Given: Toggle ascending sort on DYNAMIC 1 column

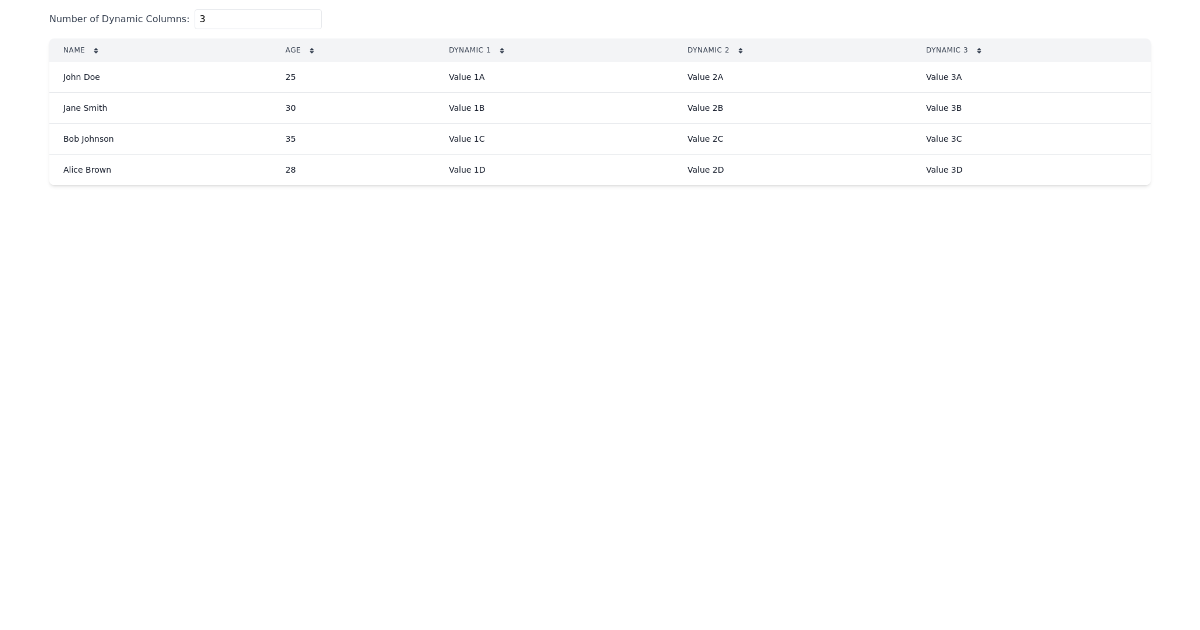Looking at the screenshot, I should coord(469,50).
